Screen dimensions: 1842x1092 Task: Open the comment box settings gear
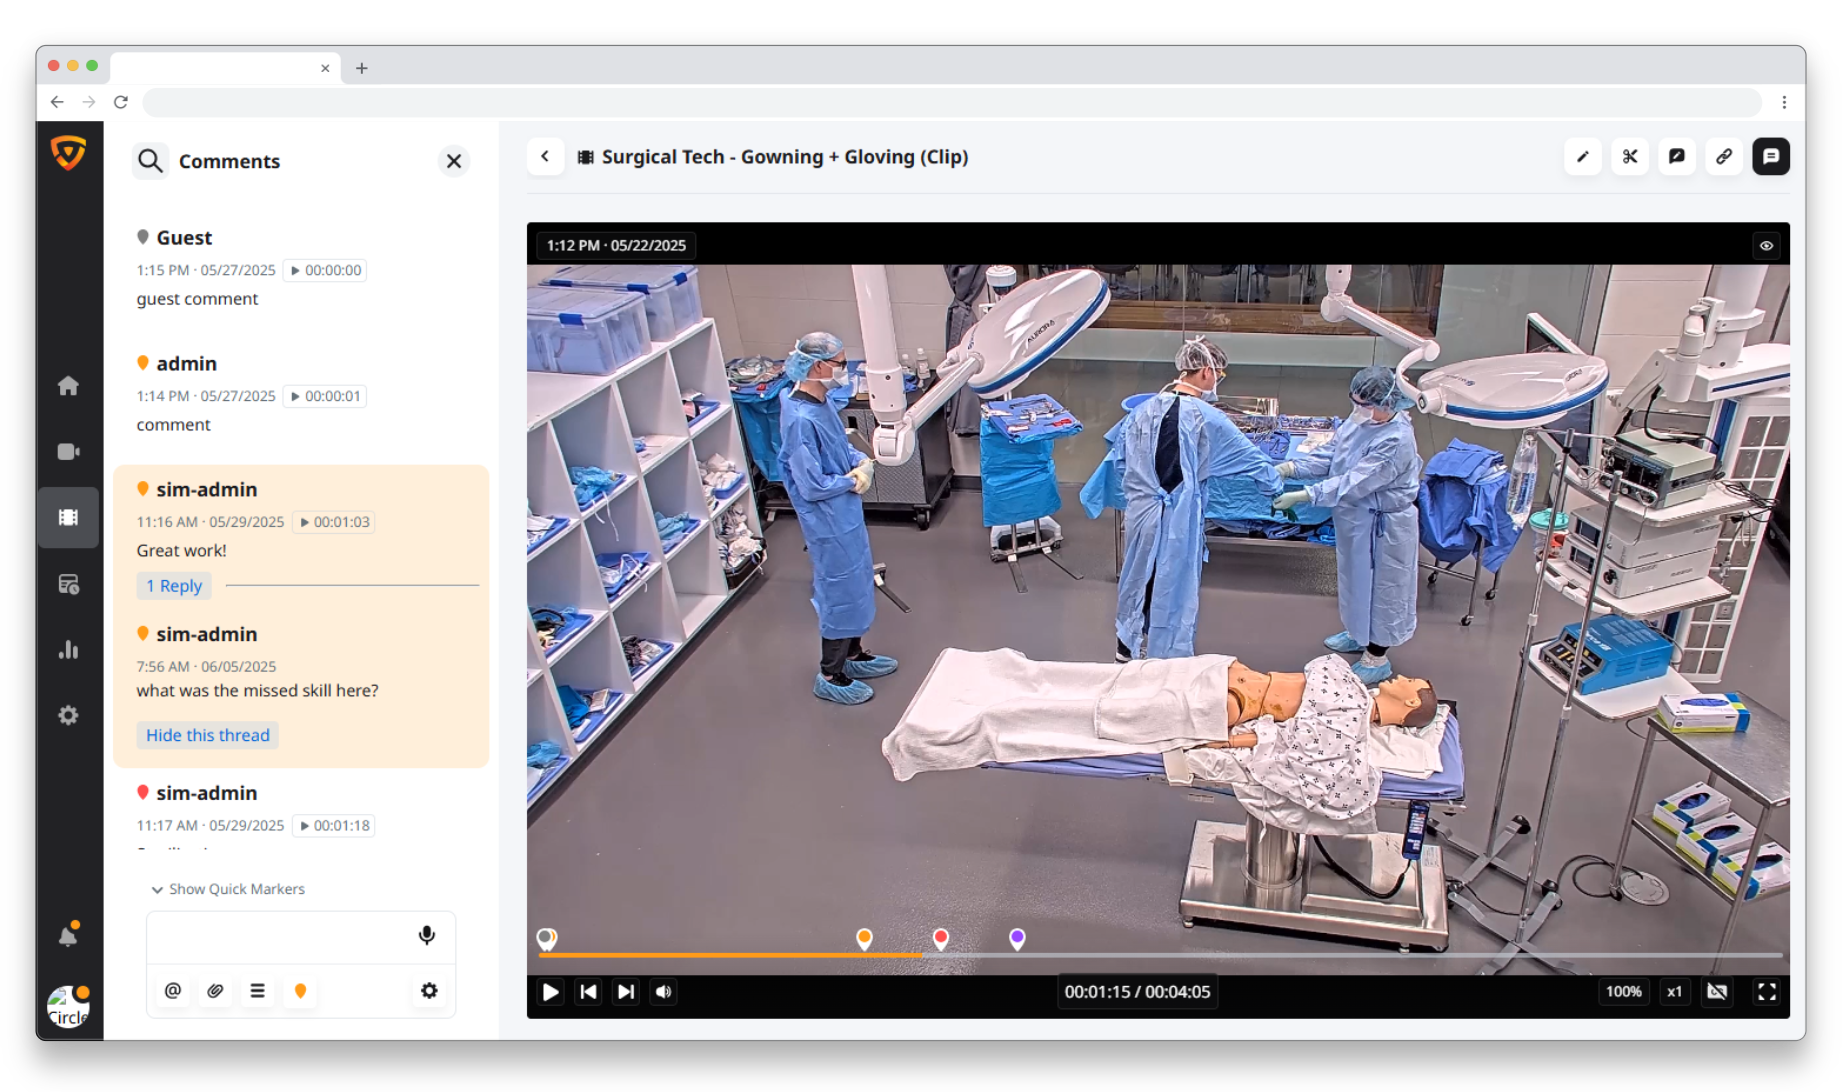[x=429, y=991]
